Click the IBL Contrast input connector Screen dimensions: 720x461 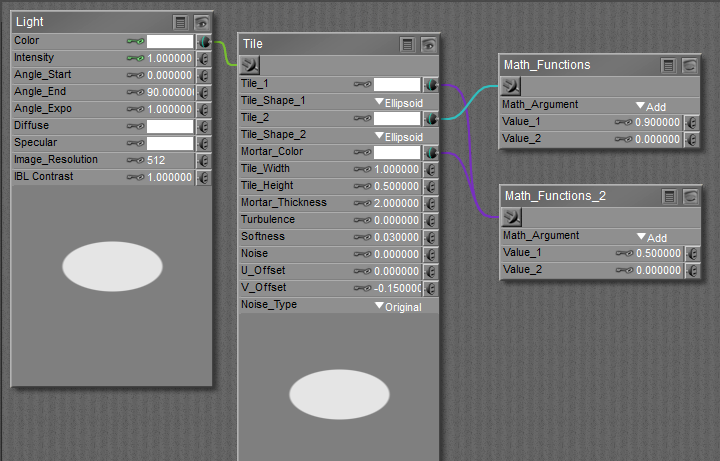point(204,178)
